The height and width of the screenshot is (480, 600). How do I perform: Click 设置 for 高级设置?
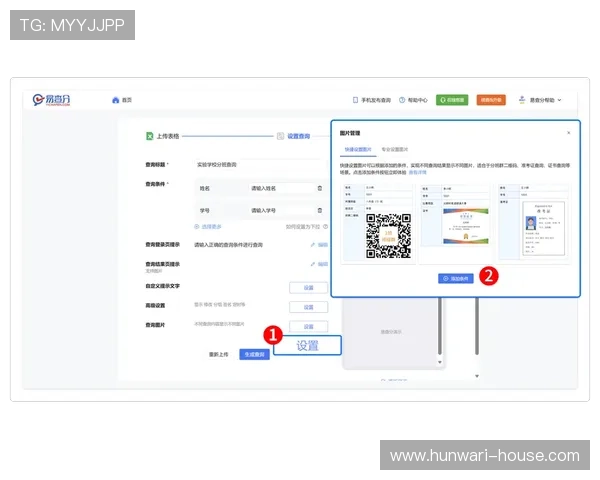pos(308,307)
